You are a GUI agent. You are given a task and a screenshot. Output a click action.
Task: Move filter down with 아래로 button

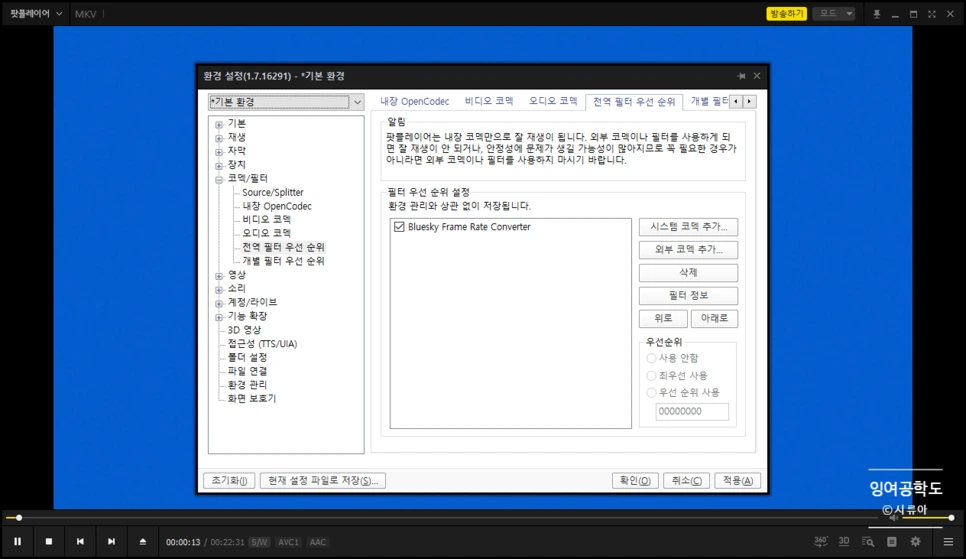click(x=714, y=319)
